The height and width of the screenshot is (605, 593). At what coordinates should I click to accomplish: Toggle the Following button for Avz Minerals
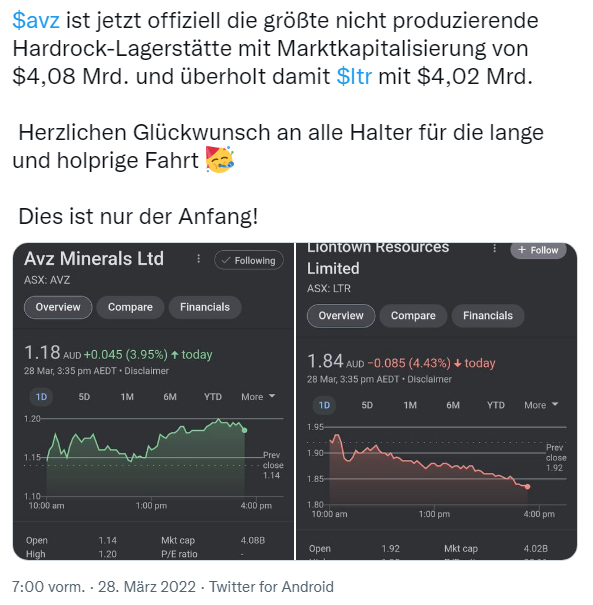[x=249, y=260]
